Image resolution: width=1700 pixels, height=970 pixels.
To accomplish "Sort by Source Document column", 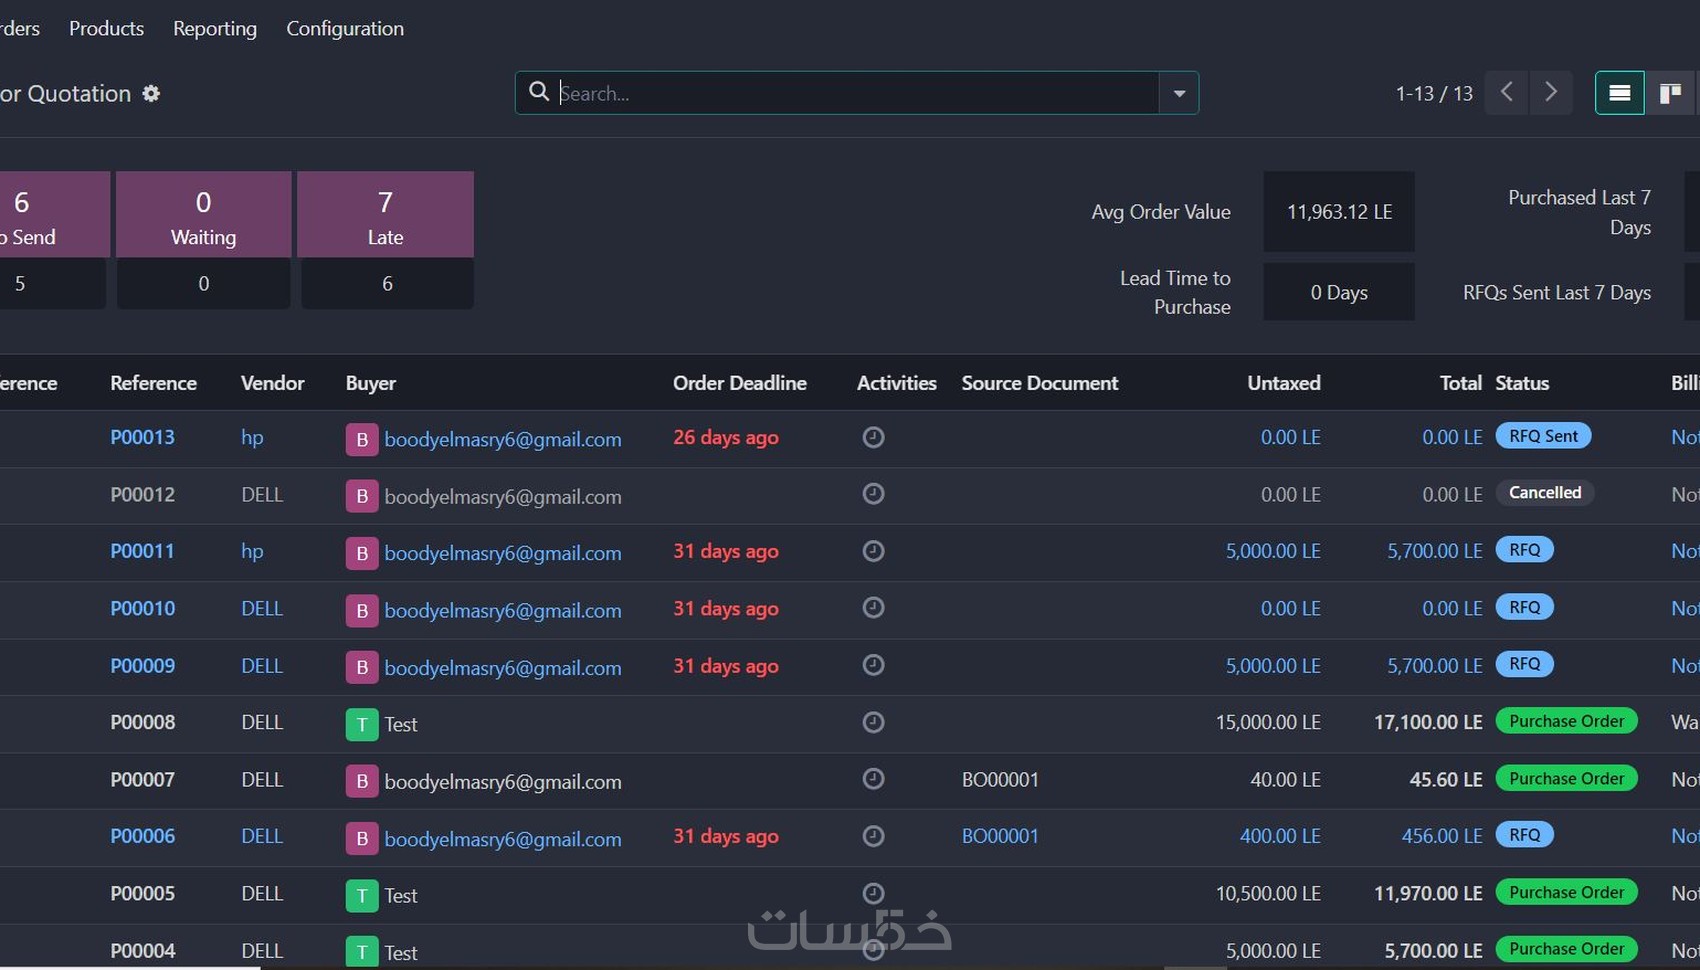I will click(x=1040, y=383).
